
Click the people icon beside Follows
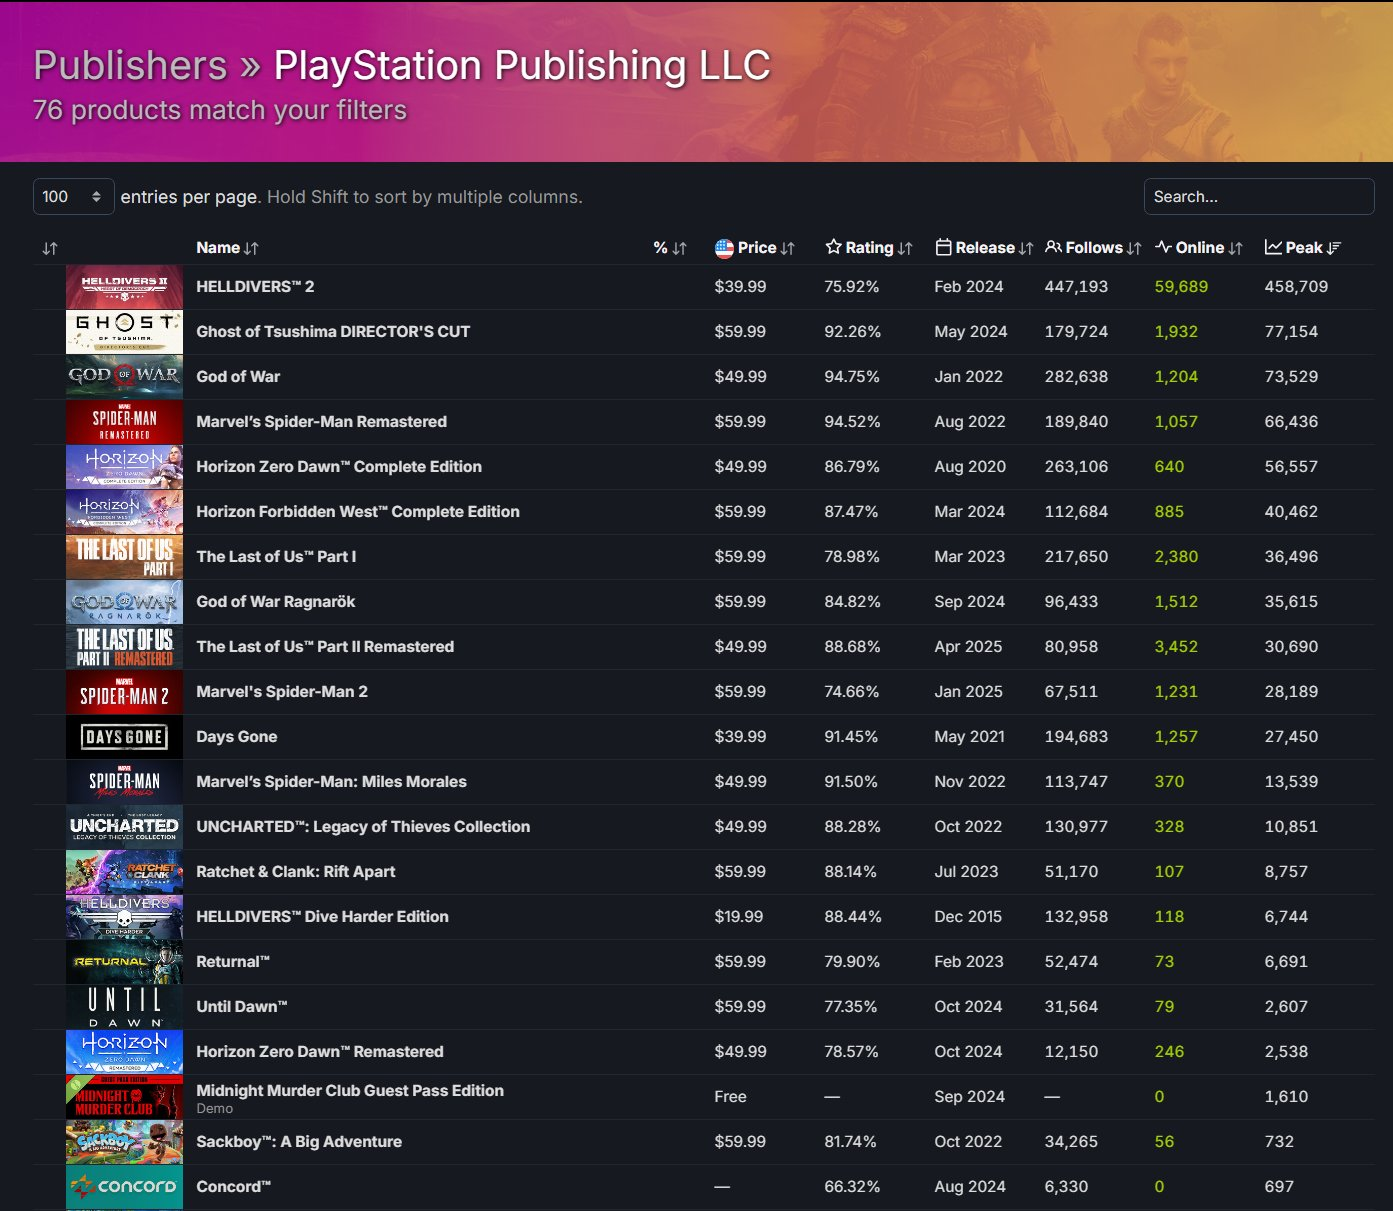1053,247
